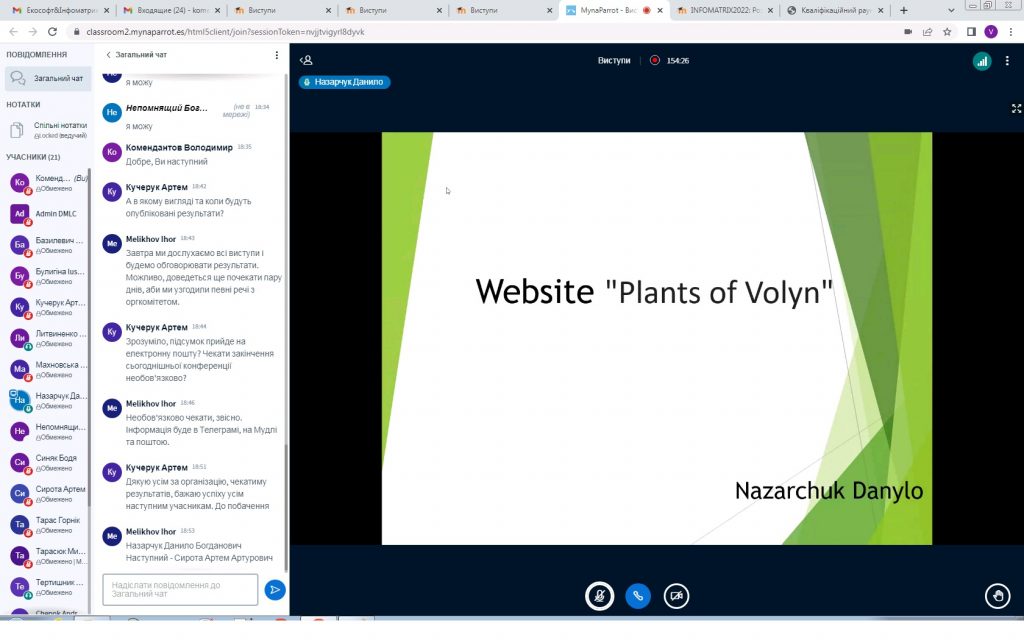Turn on the webcam sharing button
Screen dimensions: 1024x640
coord(677,596)
